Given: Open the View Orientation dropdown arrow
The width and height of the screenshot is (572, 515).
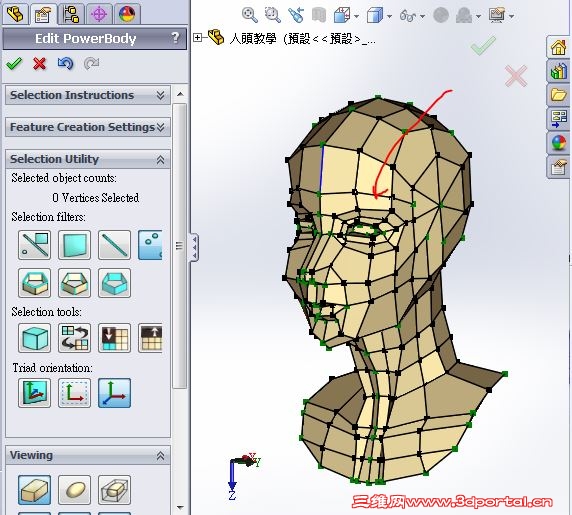Looking at the screenshot, I should point(356,16).
